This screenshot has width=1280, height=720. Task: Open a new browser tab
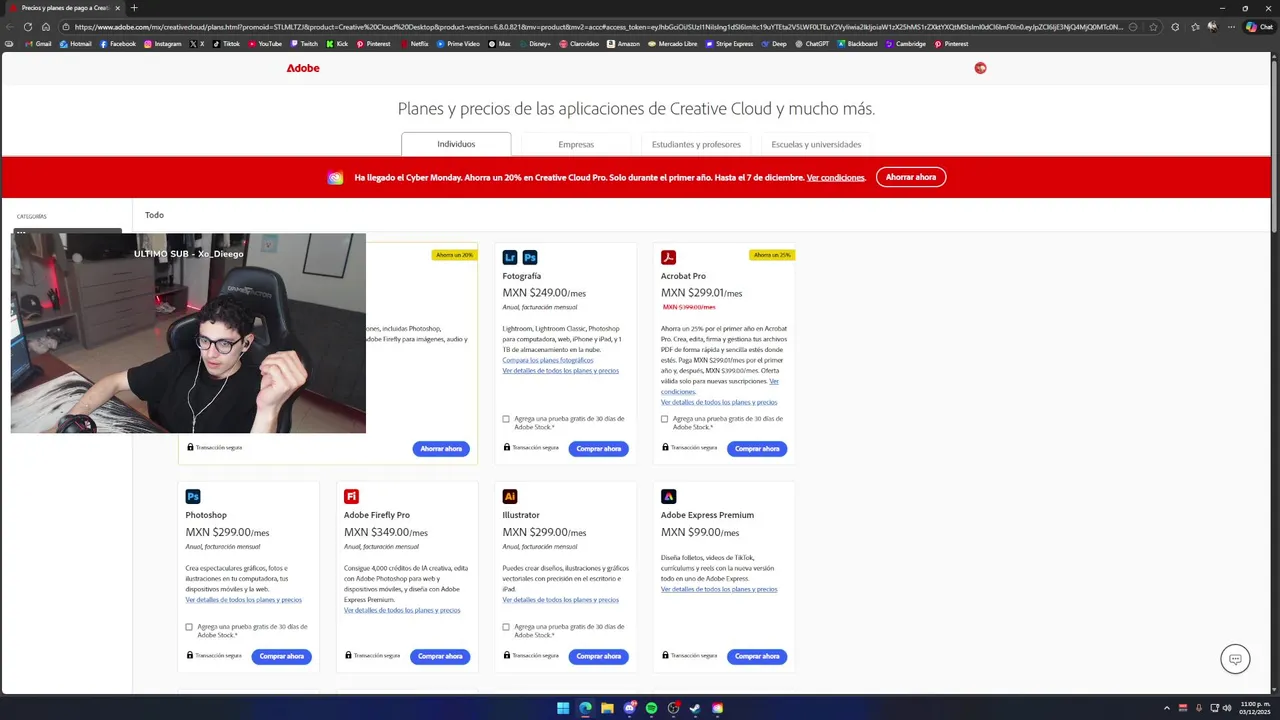coord(134,8)
